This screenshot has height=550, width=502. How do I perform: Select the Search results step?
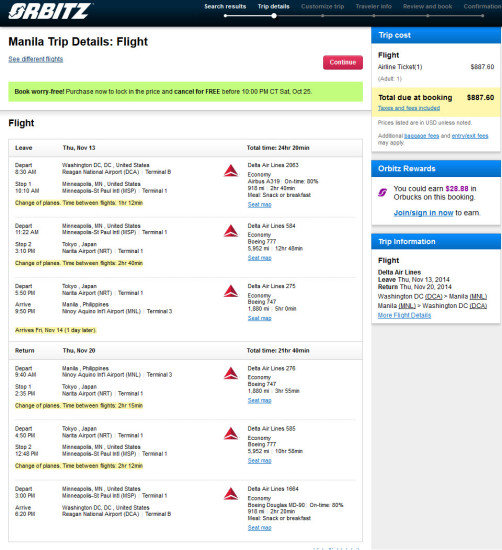tap(225, 6)
